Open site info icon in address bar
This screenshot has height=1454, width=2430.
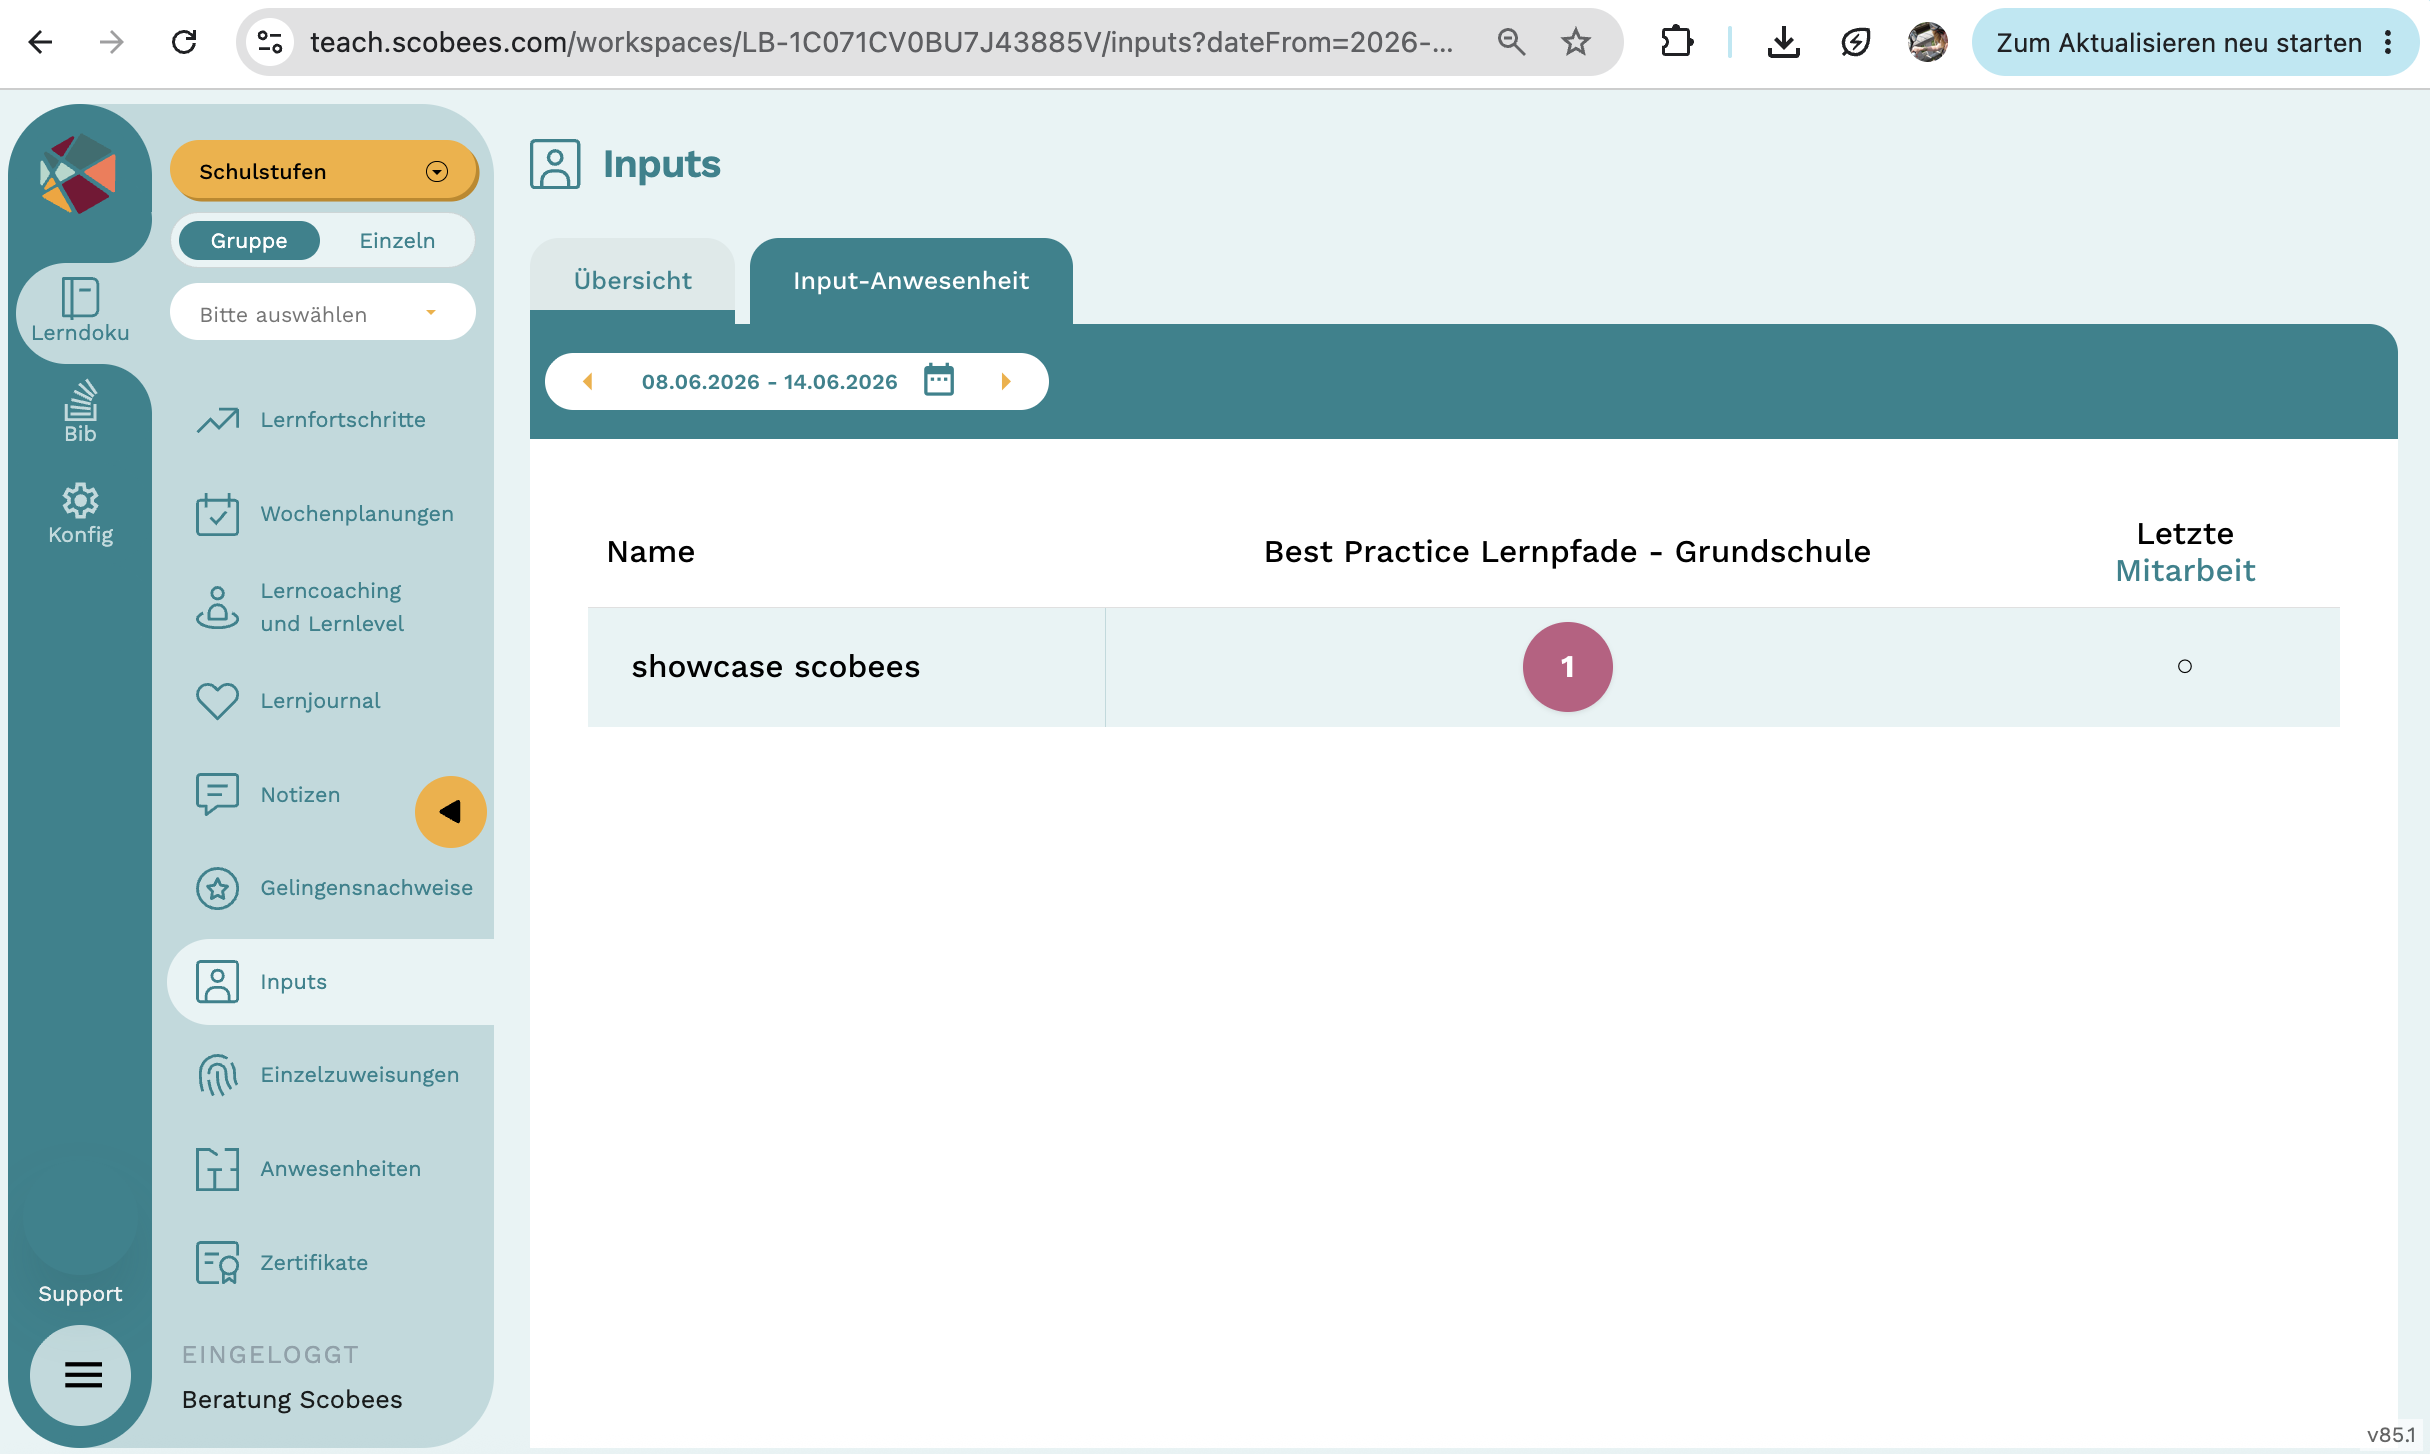coord(270,42)
